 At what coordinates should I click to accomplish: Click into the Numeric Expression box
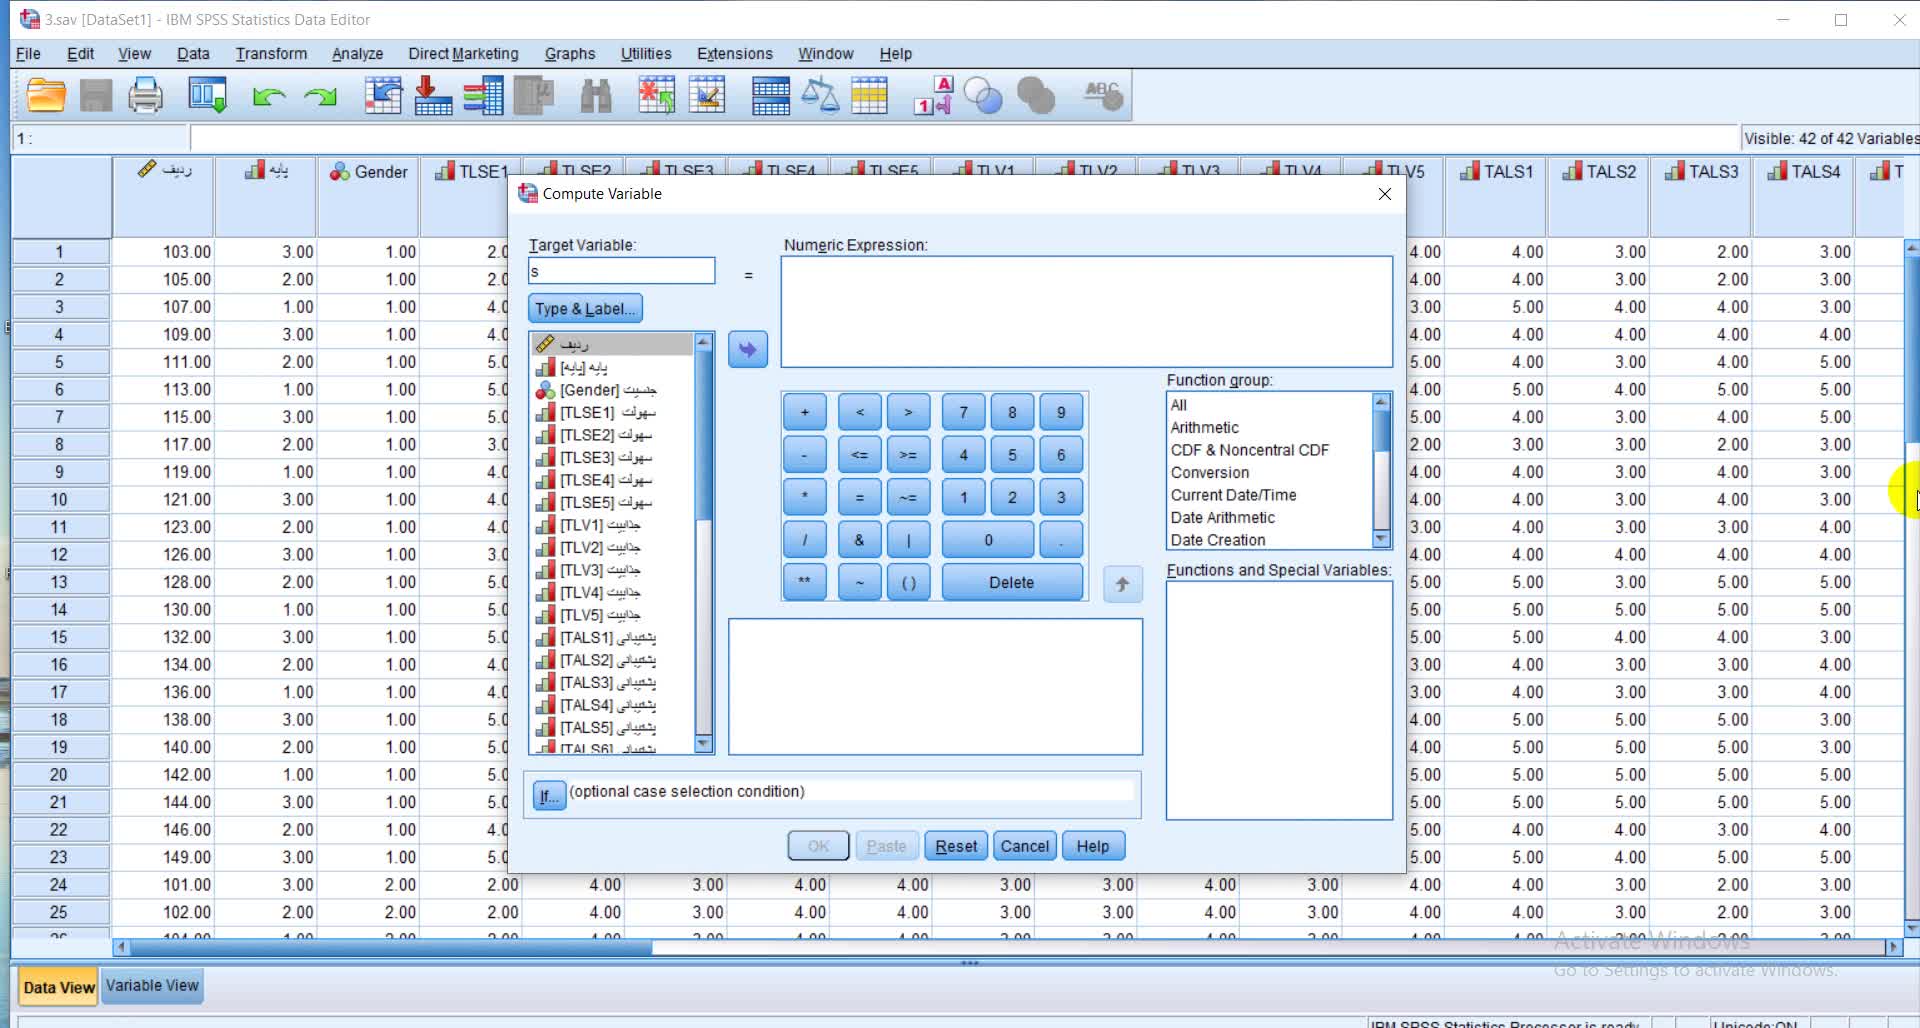tap(1086, 312)
